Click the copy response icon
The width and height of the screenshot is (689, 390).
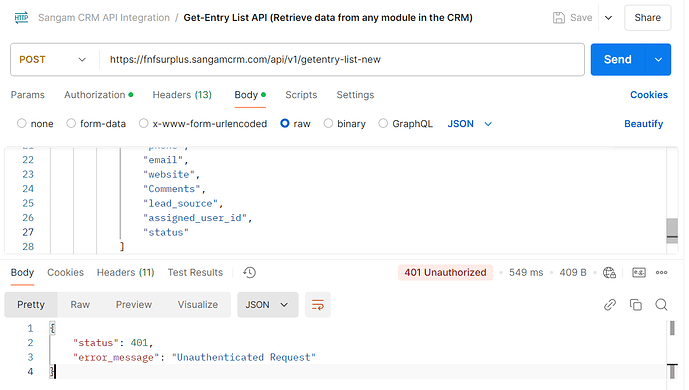[635, 304]
